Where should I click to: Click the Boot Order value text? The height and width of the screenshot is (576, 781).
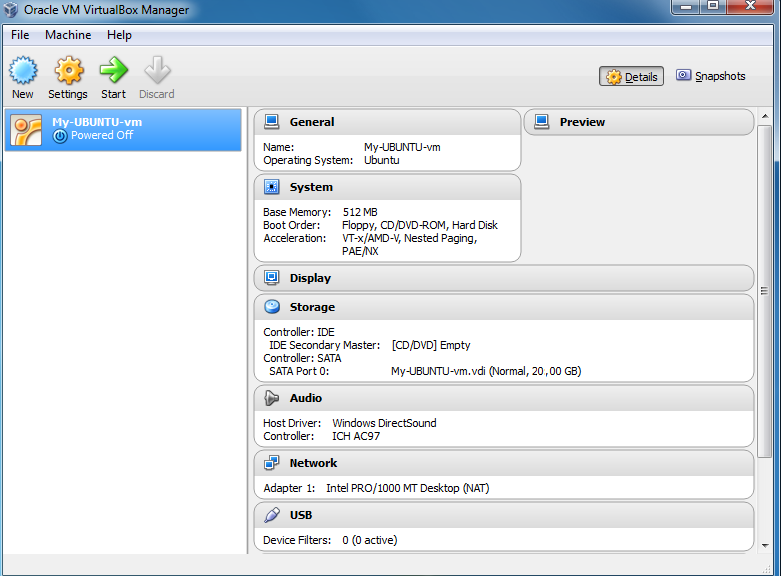tap(420, 225)
